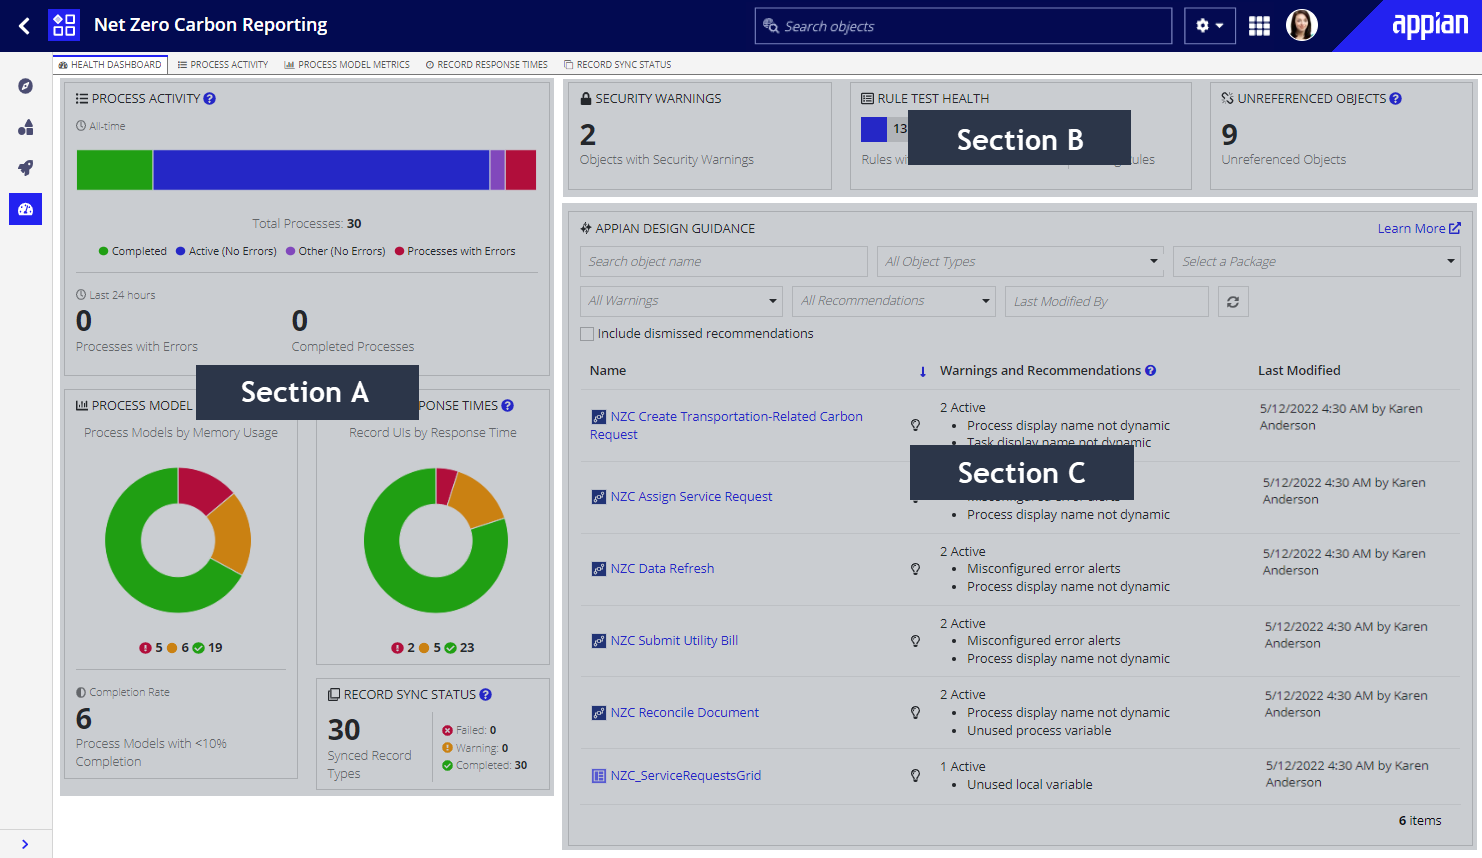Switch to Health Dashboard tab
Image resolution: width=1482 pixels, height=858 pixels.
[109, 64]
